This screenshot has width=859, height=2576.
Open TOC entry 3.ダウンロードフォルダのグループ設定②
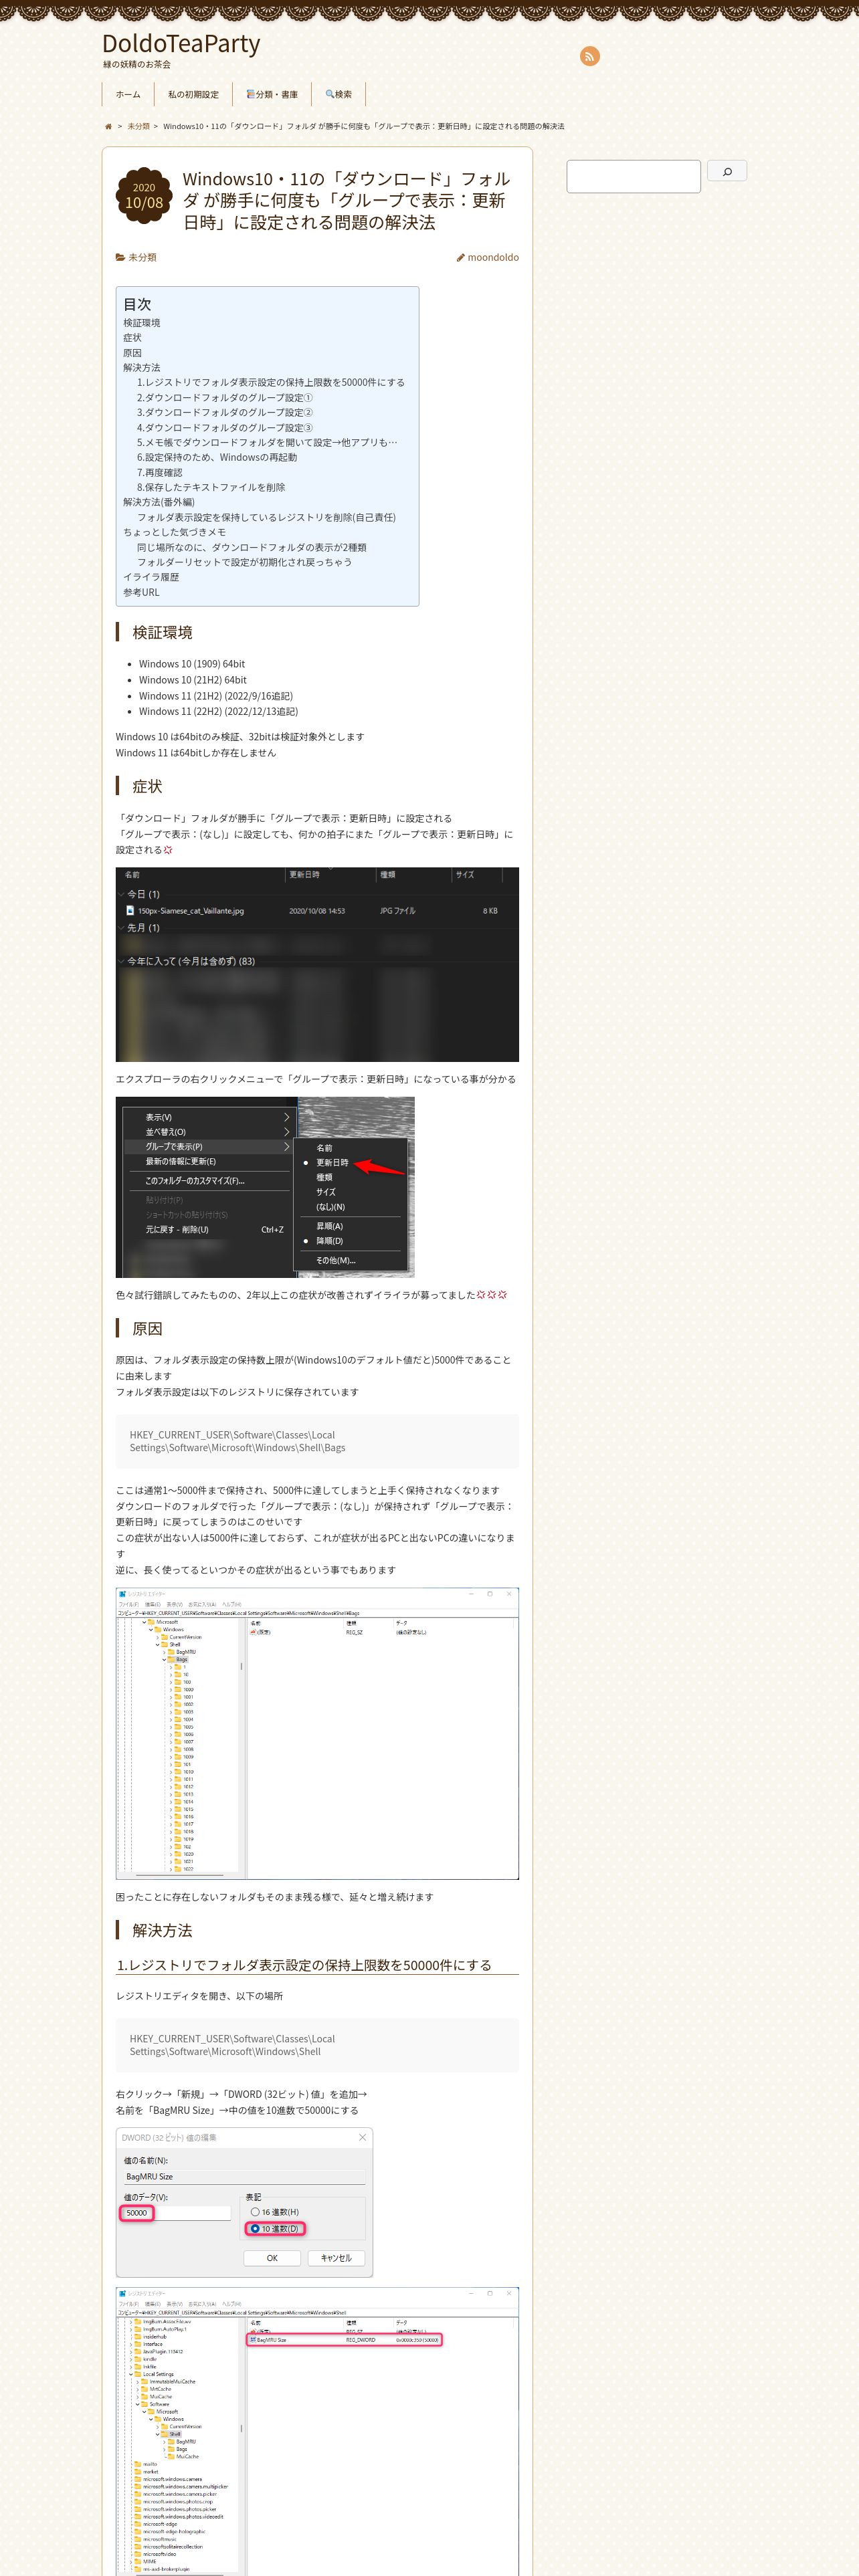tap(225, 413)
